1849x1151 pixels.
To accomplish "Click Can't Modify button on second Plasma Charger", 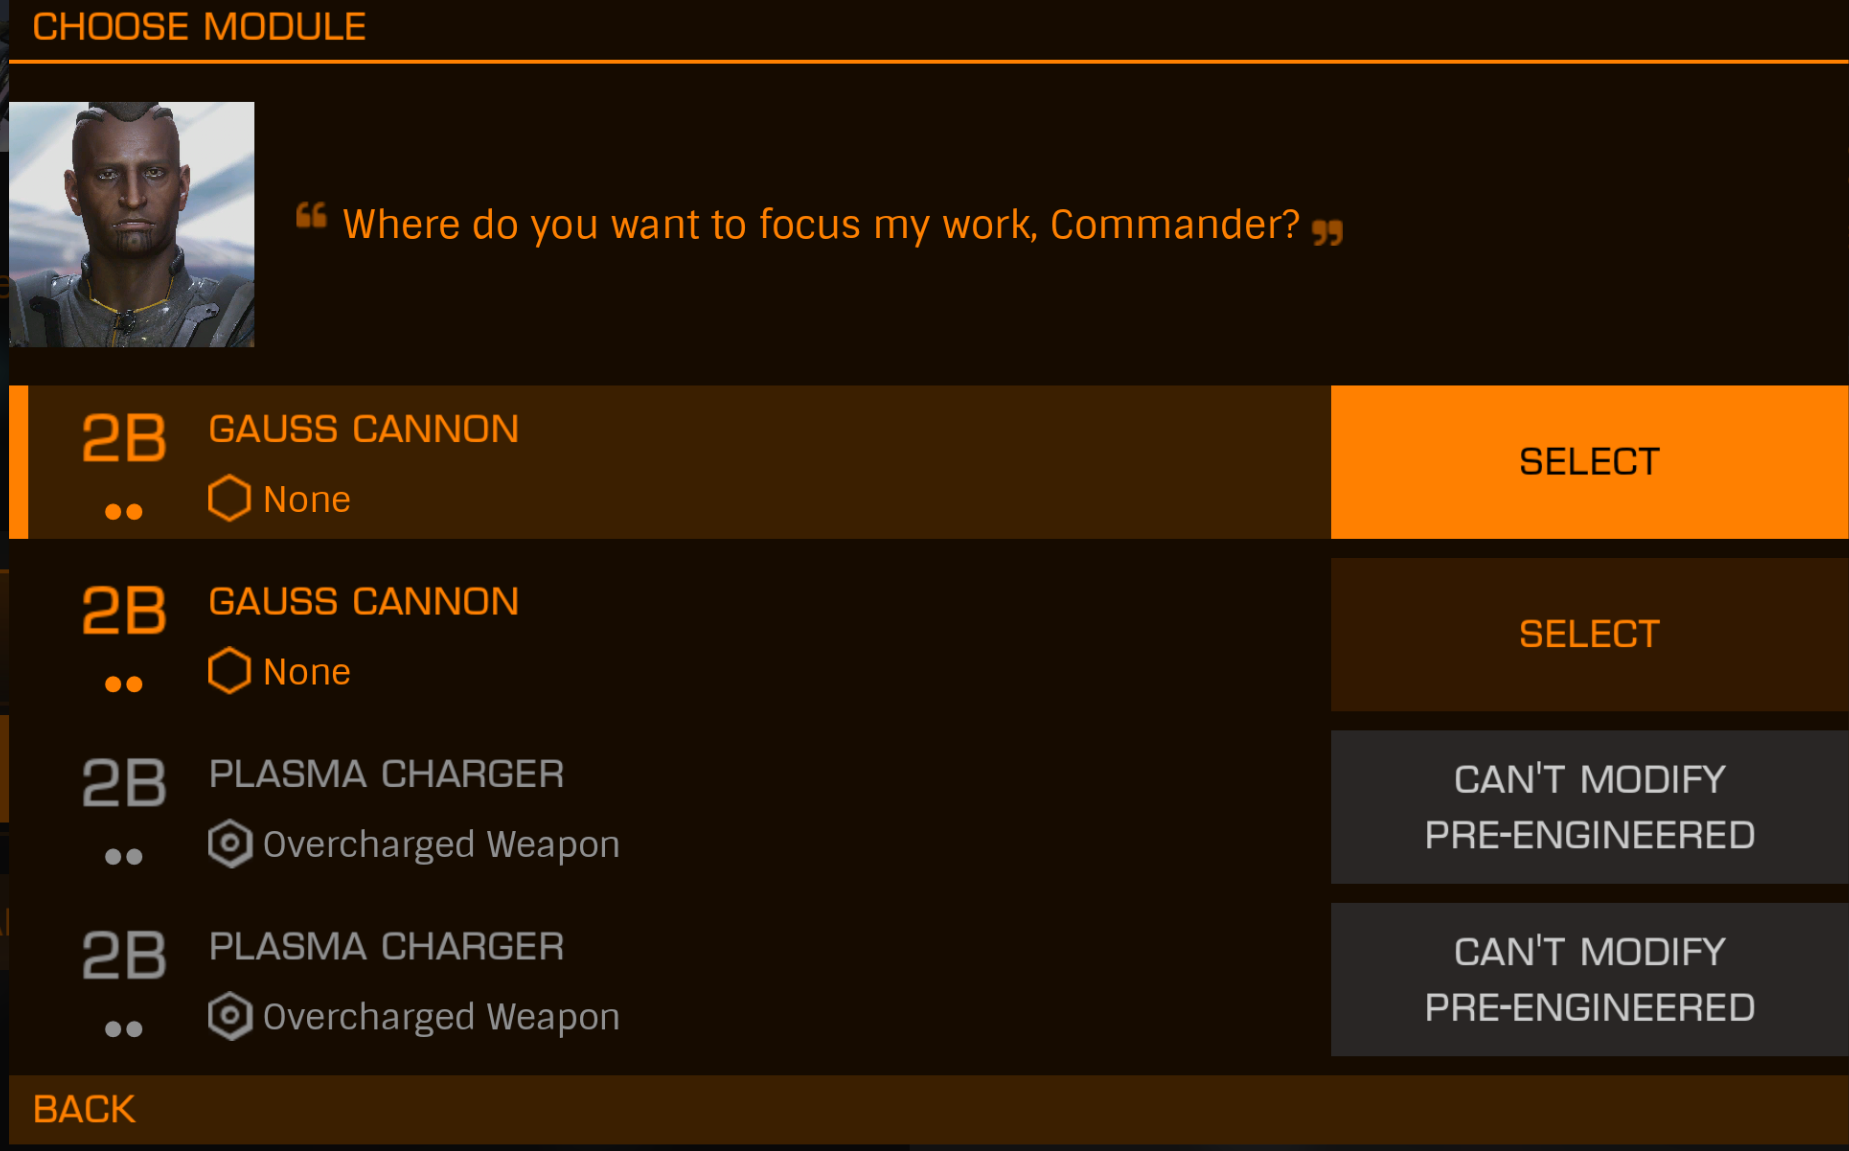I will coord(1589,979).
